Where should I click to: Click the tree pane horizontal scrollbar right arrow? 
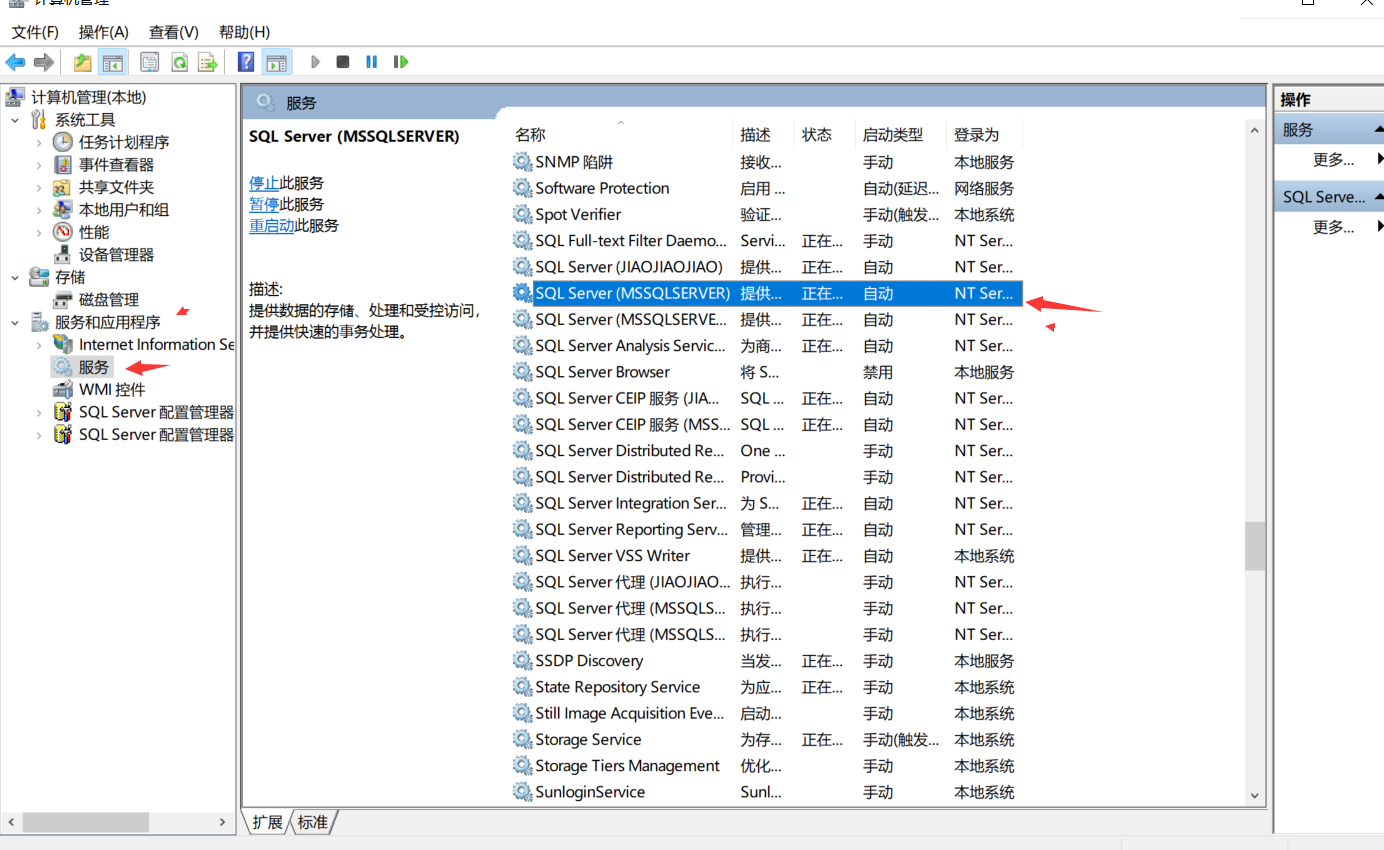click(x=223, y=822)
